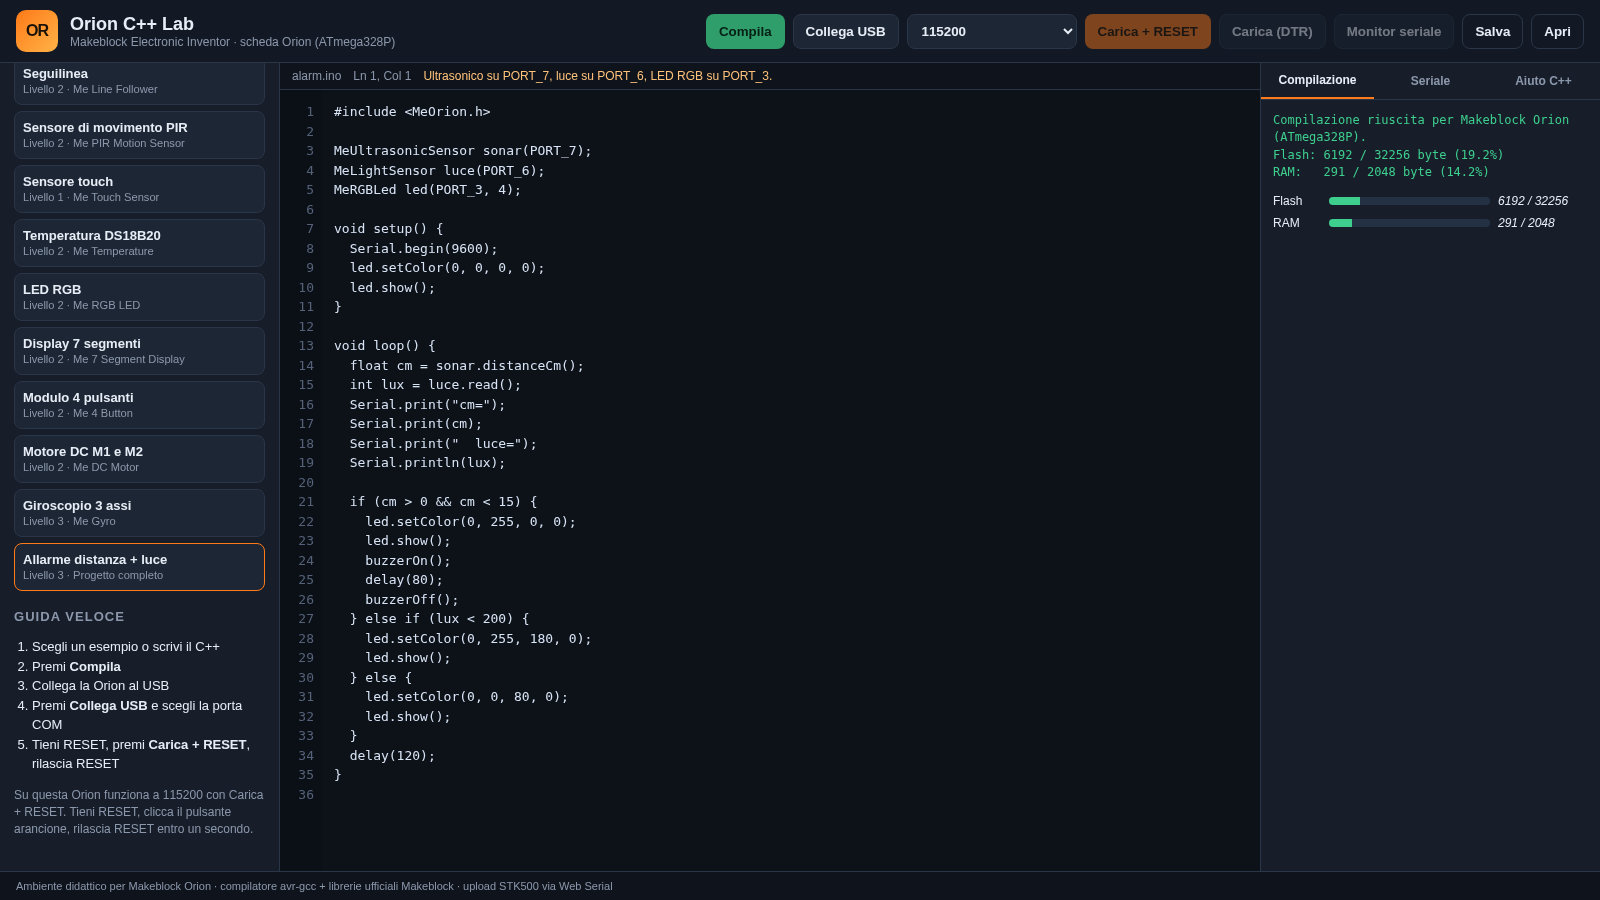Select the Display 7 segmenti example

click(x=139, y=351)
